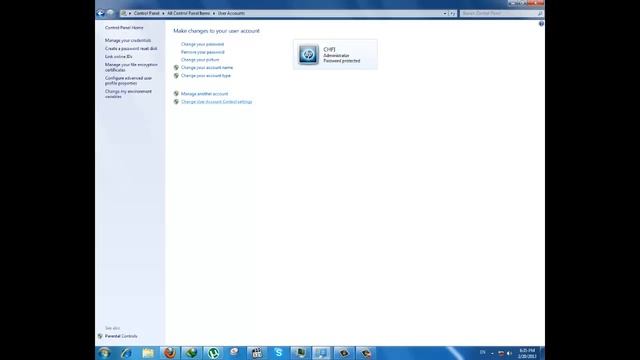Open the clapperboard video app on taskbar
This screenshot has width=640, height=360.
[257, 353]
